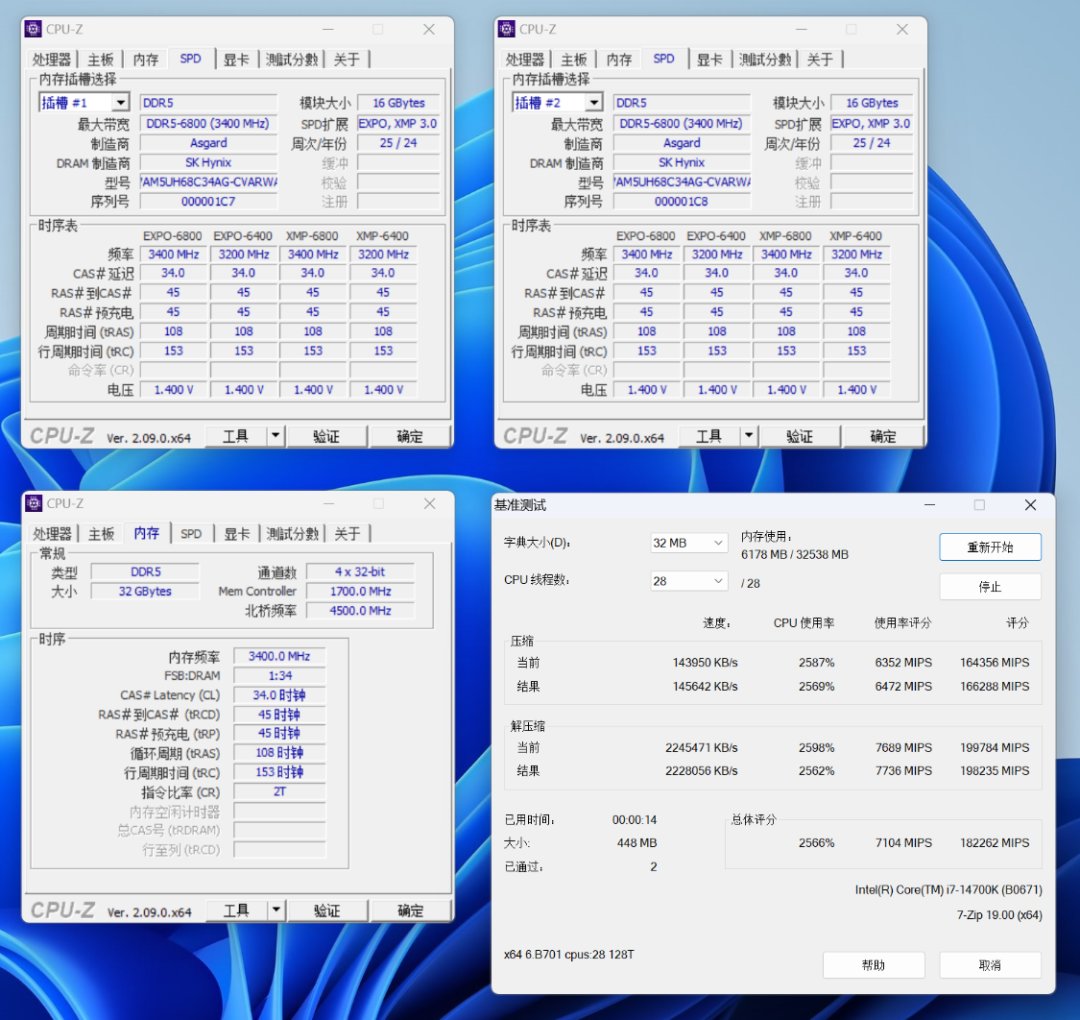1080x1020 pixels.
Task: Click serial number field 000001C7
Action: tap(208, 201)
